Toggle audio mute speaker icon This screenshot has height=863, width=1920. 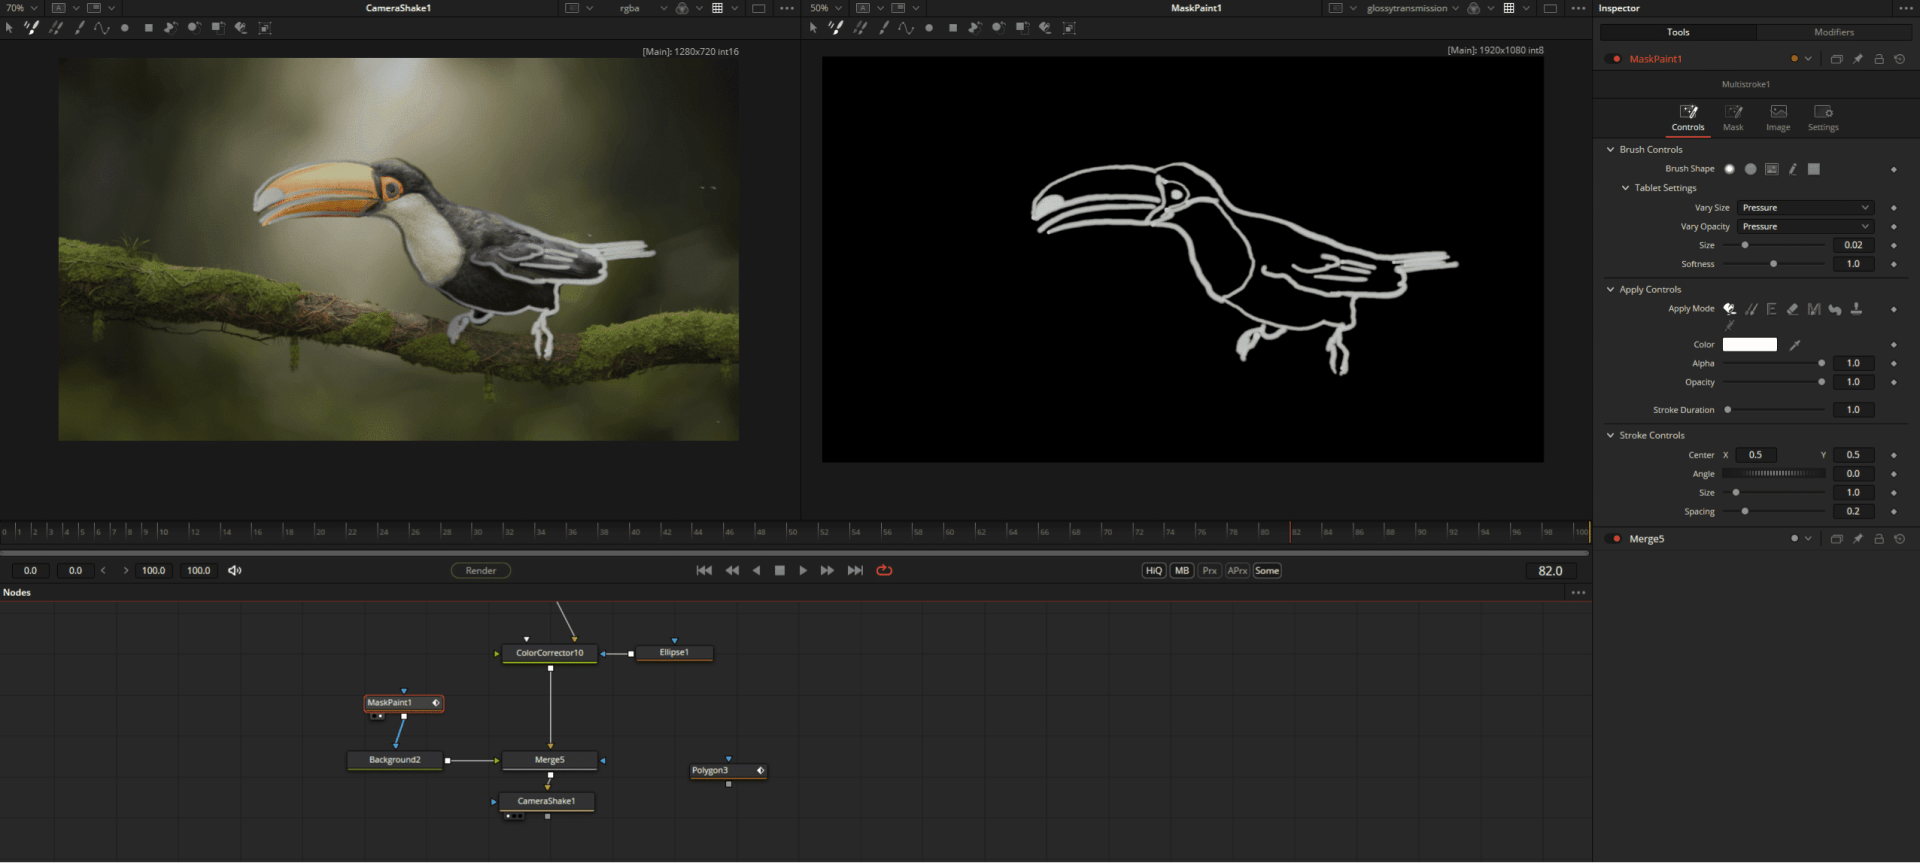tap(235, 571)
